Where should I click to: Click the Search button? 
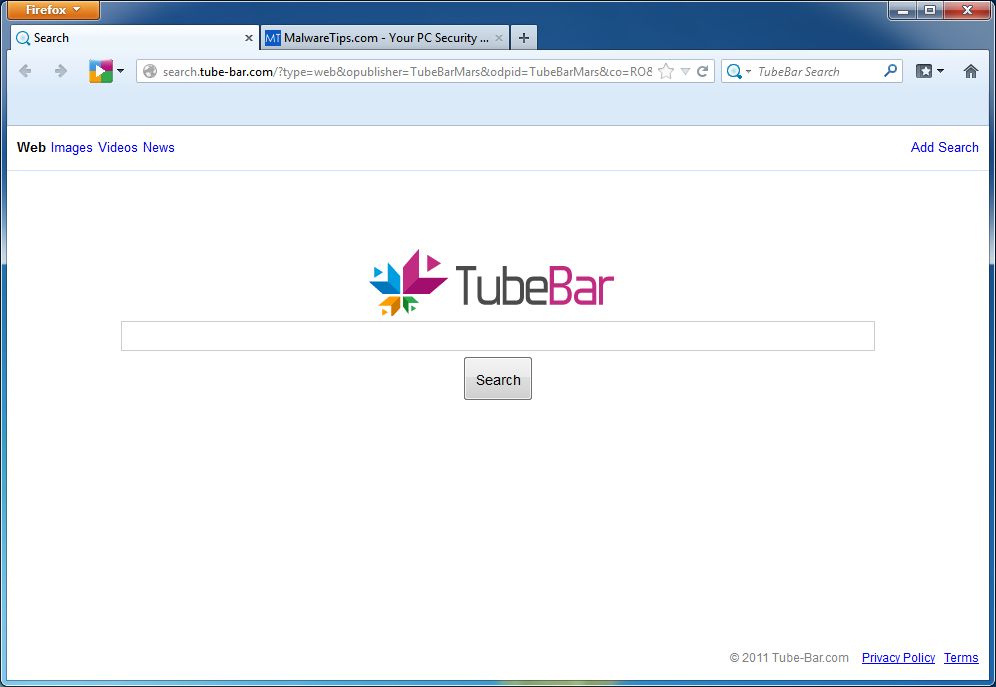point(498,379)
